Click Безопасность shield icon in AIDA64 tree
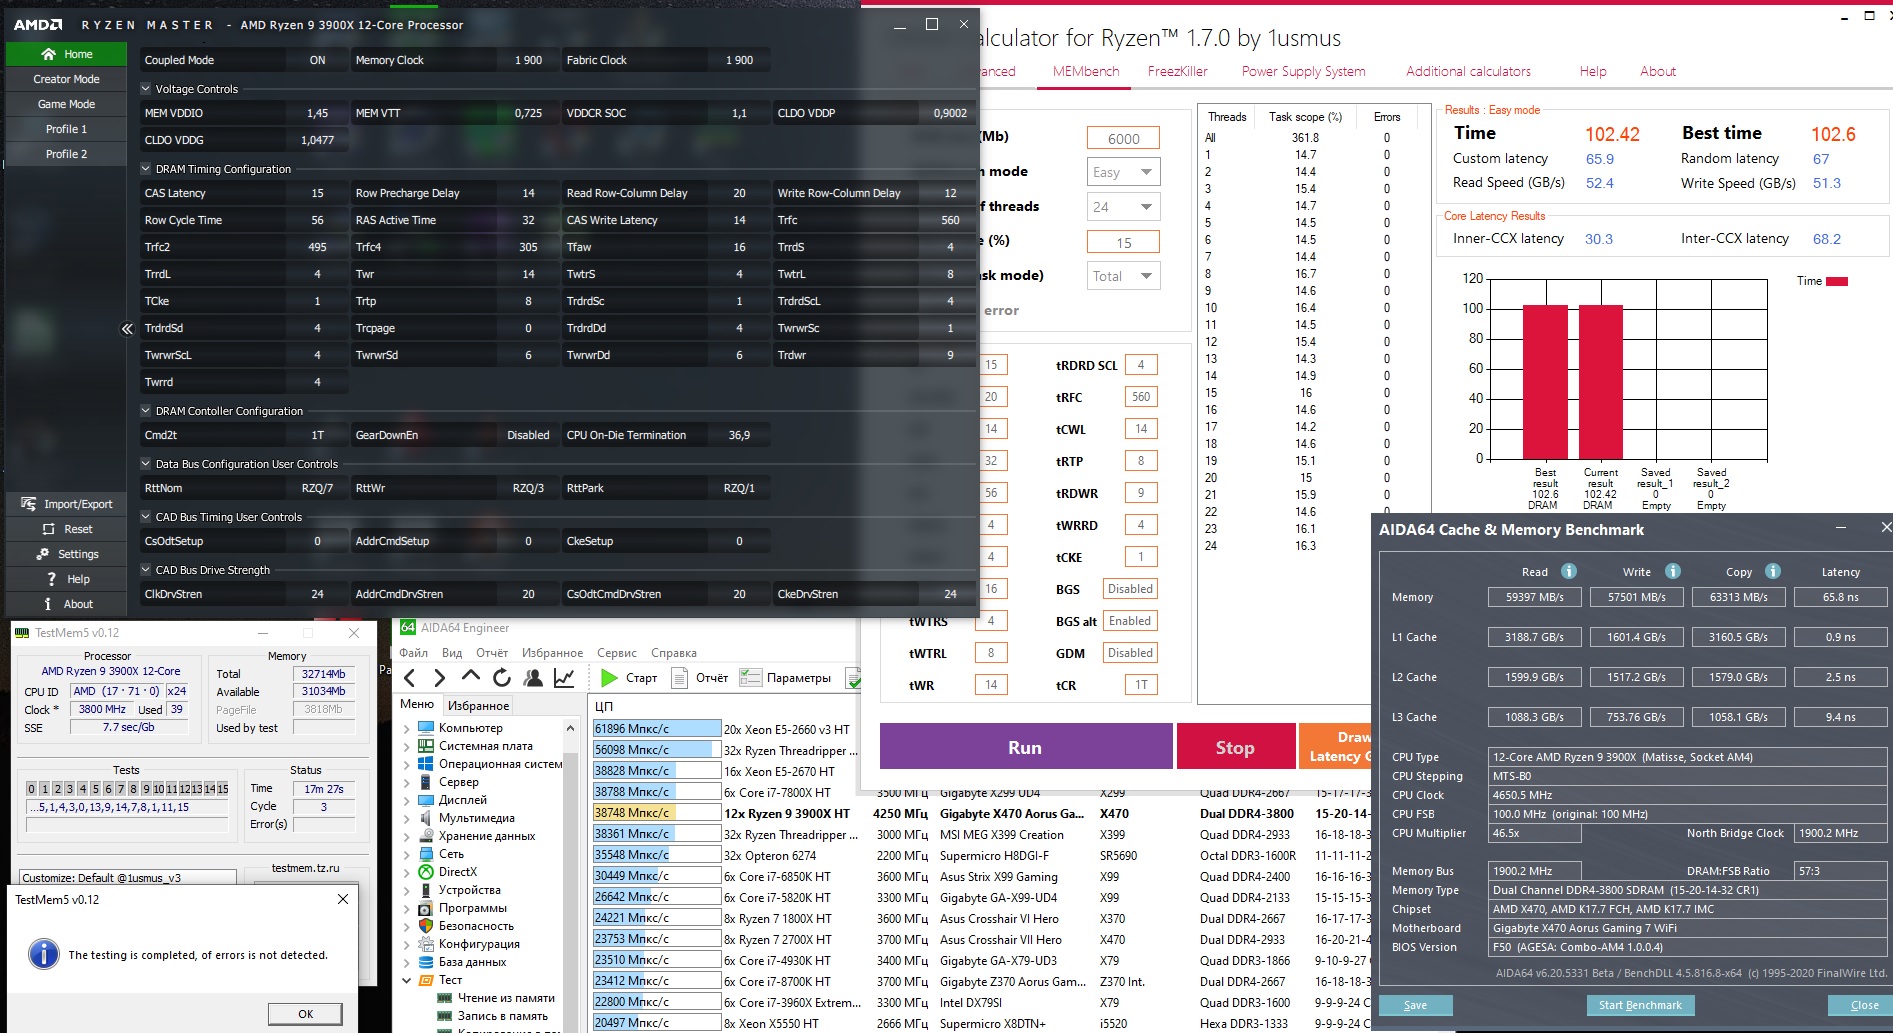The width and height of the screenshot is (1893, 1033). (x=426, y=926)
